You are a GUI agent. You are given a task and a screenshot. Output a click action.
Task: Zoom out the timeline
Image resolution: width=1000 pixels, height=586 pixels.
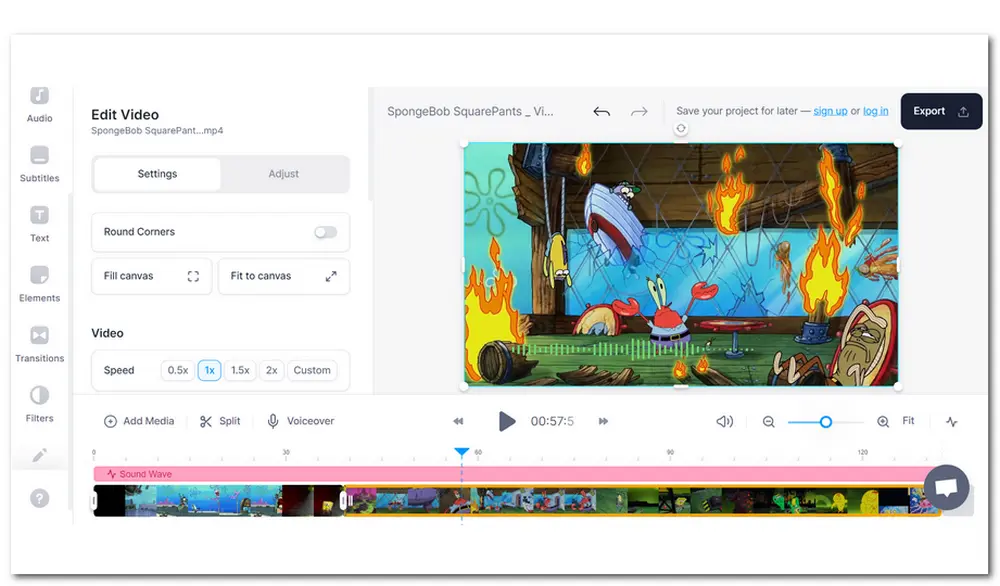coord(768,421)
